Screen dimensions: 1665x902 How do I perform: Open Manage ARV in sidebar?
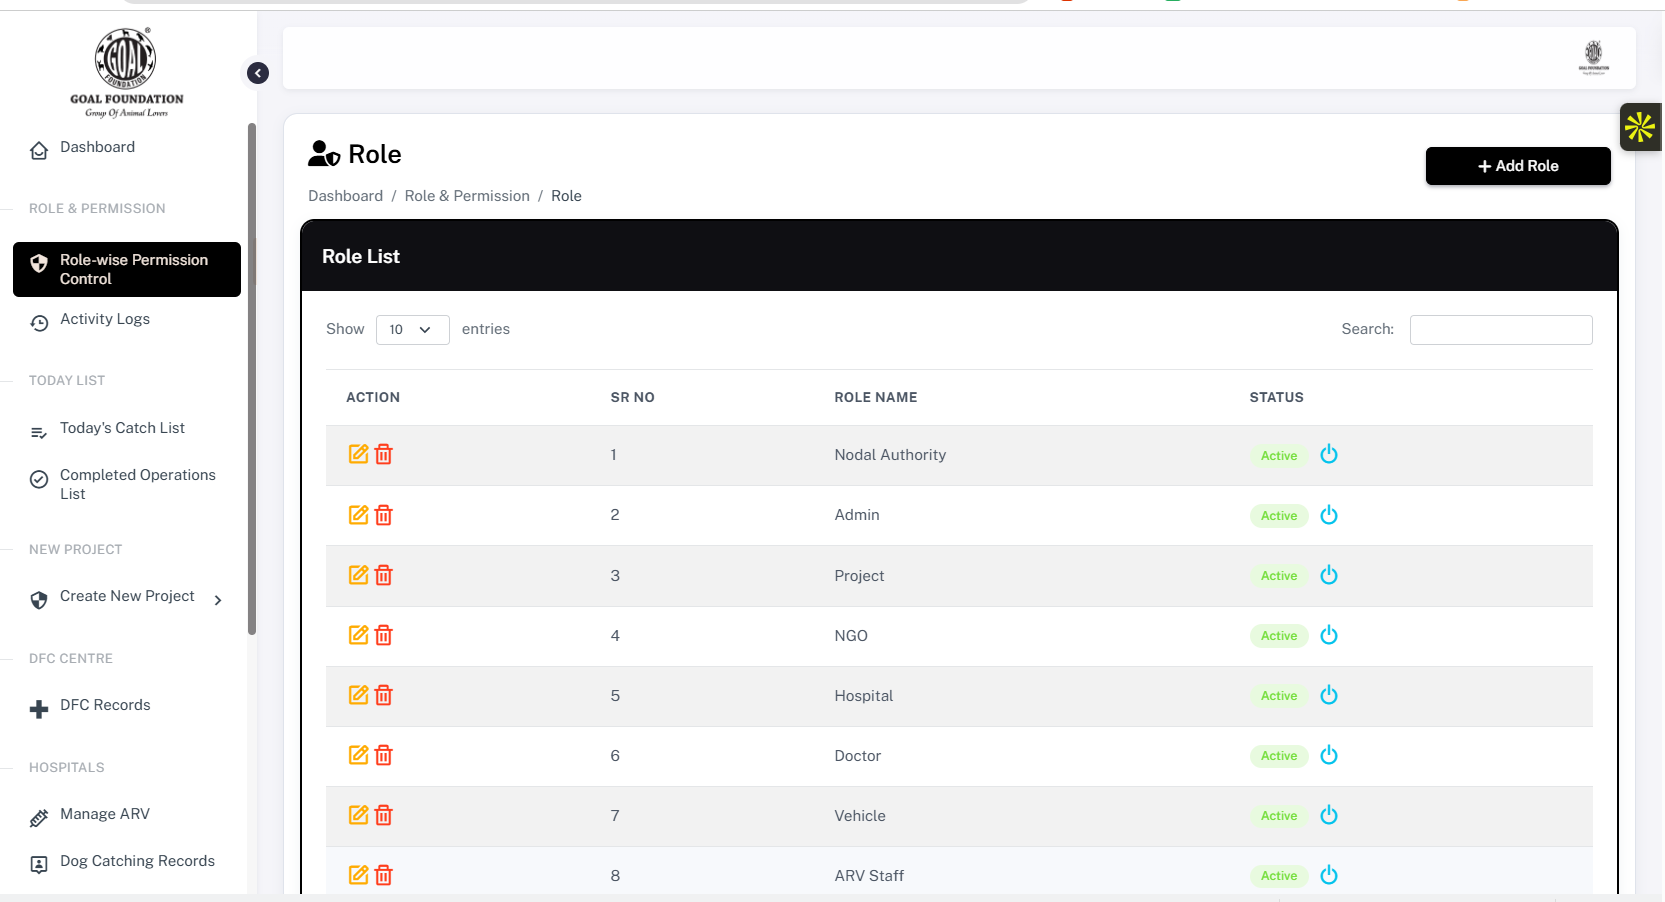pyautogui.click(x=105, y=815)
